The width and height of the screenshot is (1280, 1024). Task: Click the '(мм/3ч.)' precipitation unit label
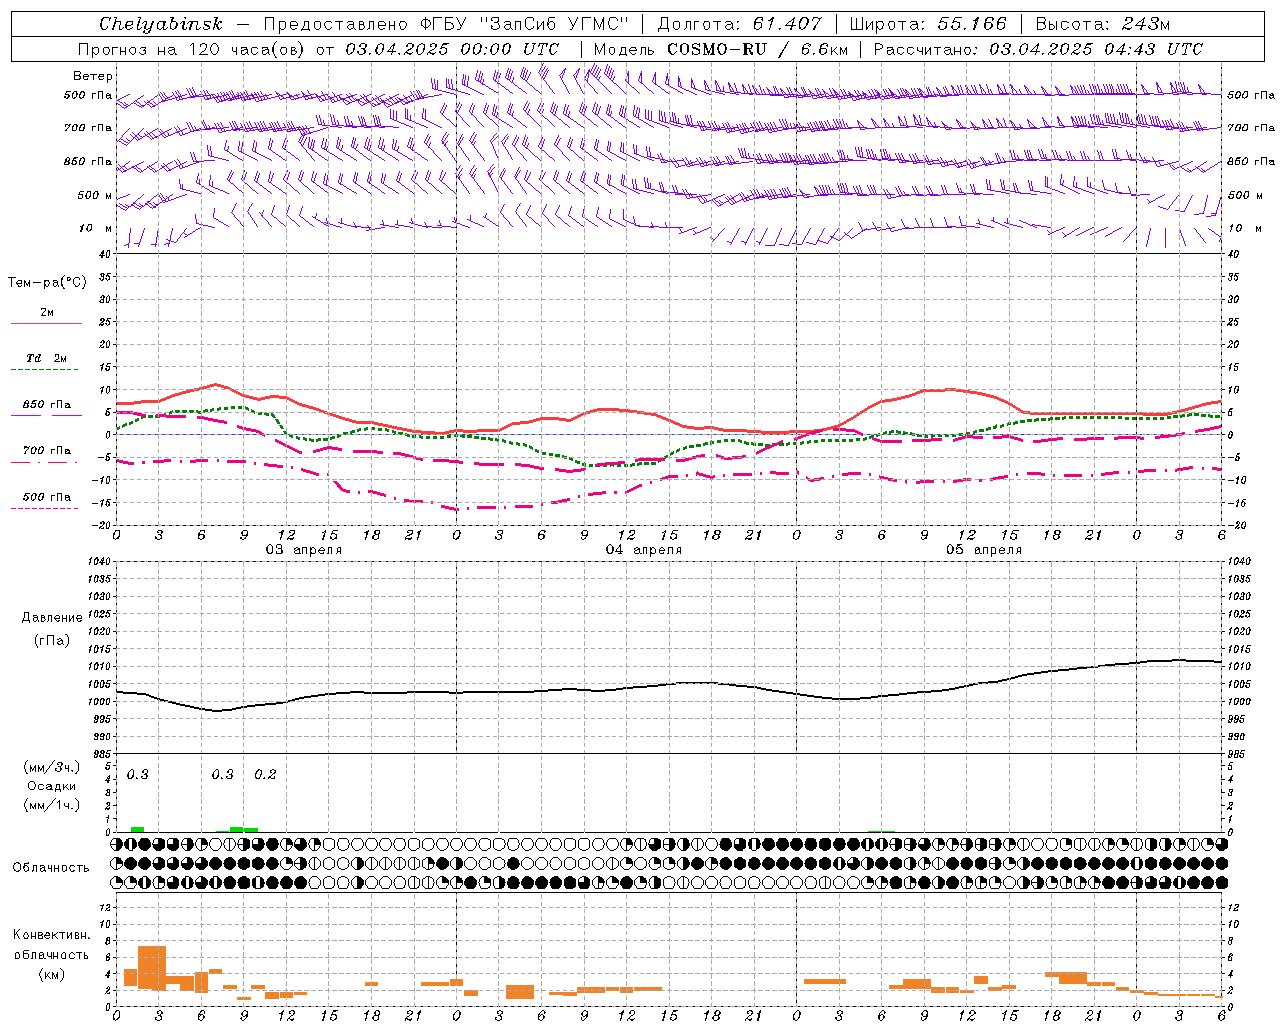pyautogui.click(x=52, y=767)
